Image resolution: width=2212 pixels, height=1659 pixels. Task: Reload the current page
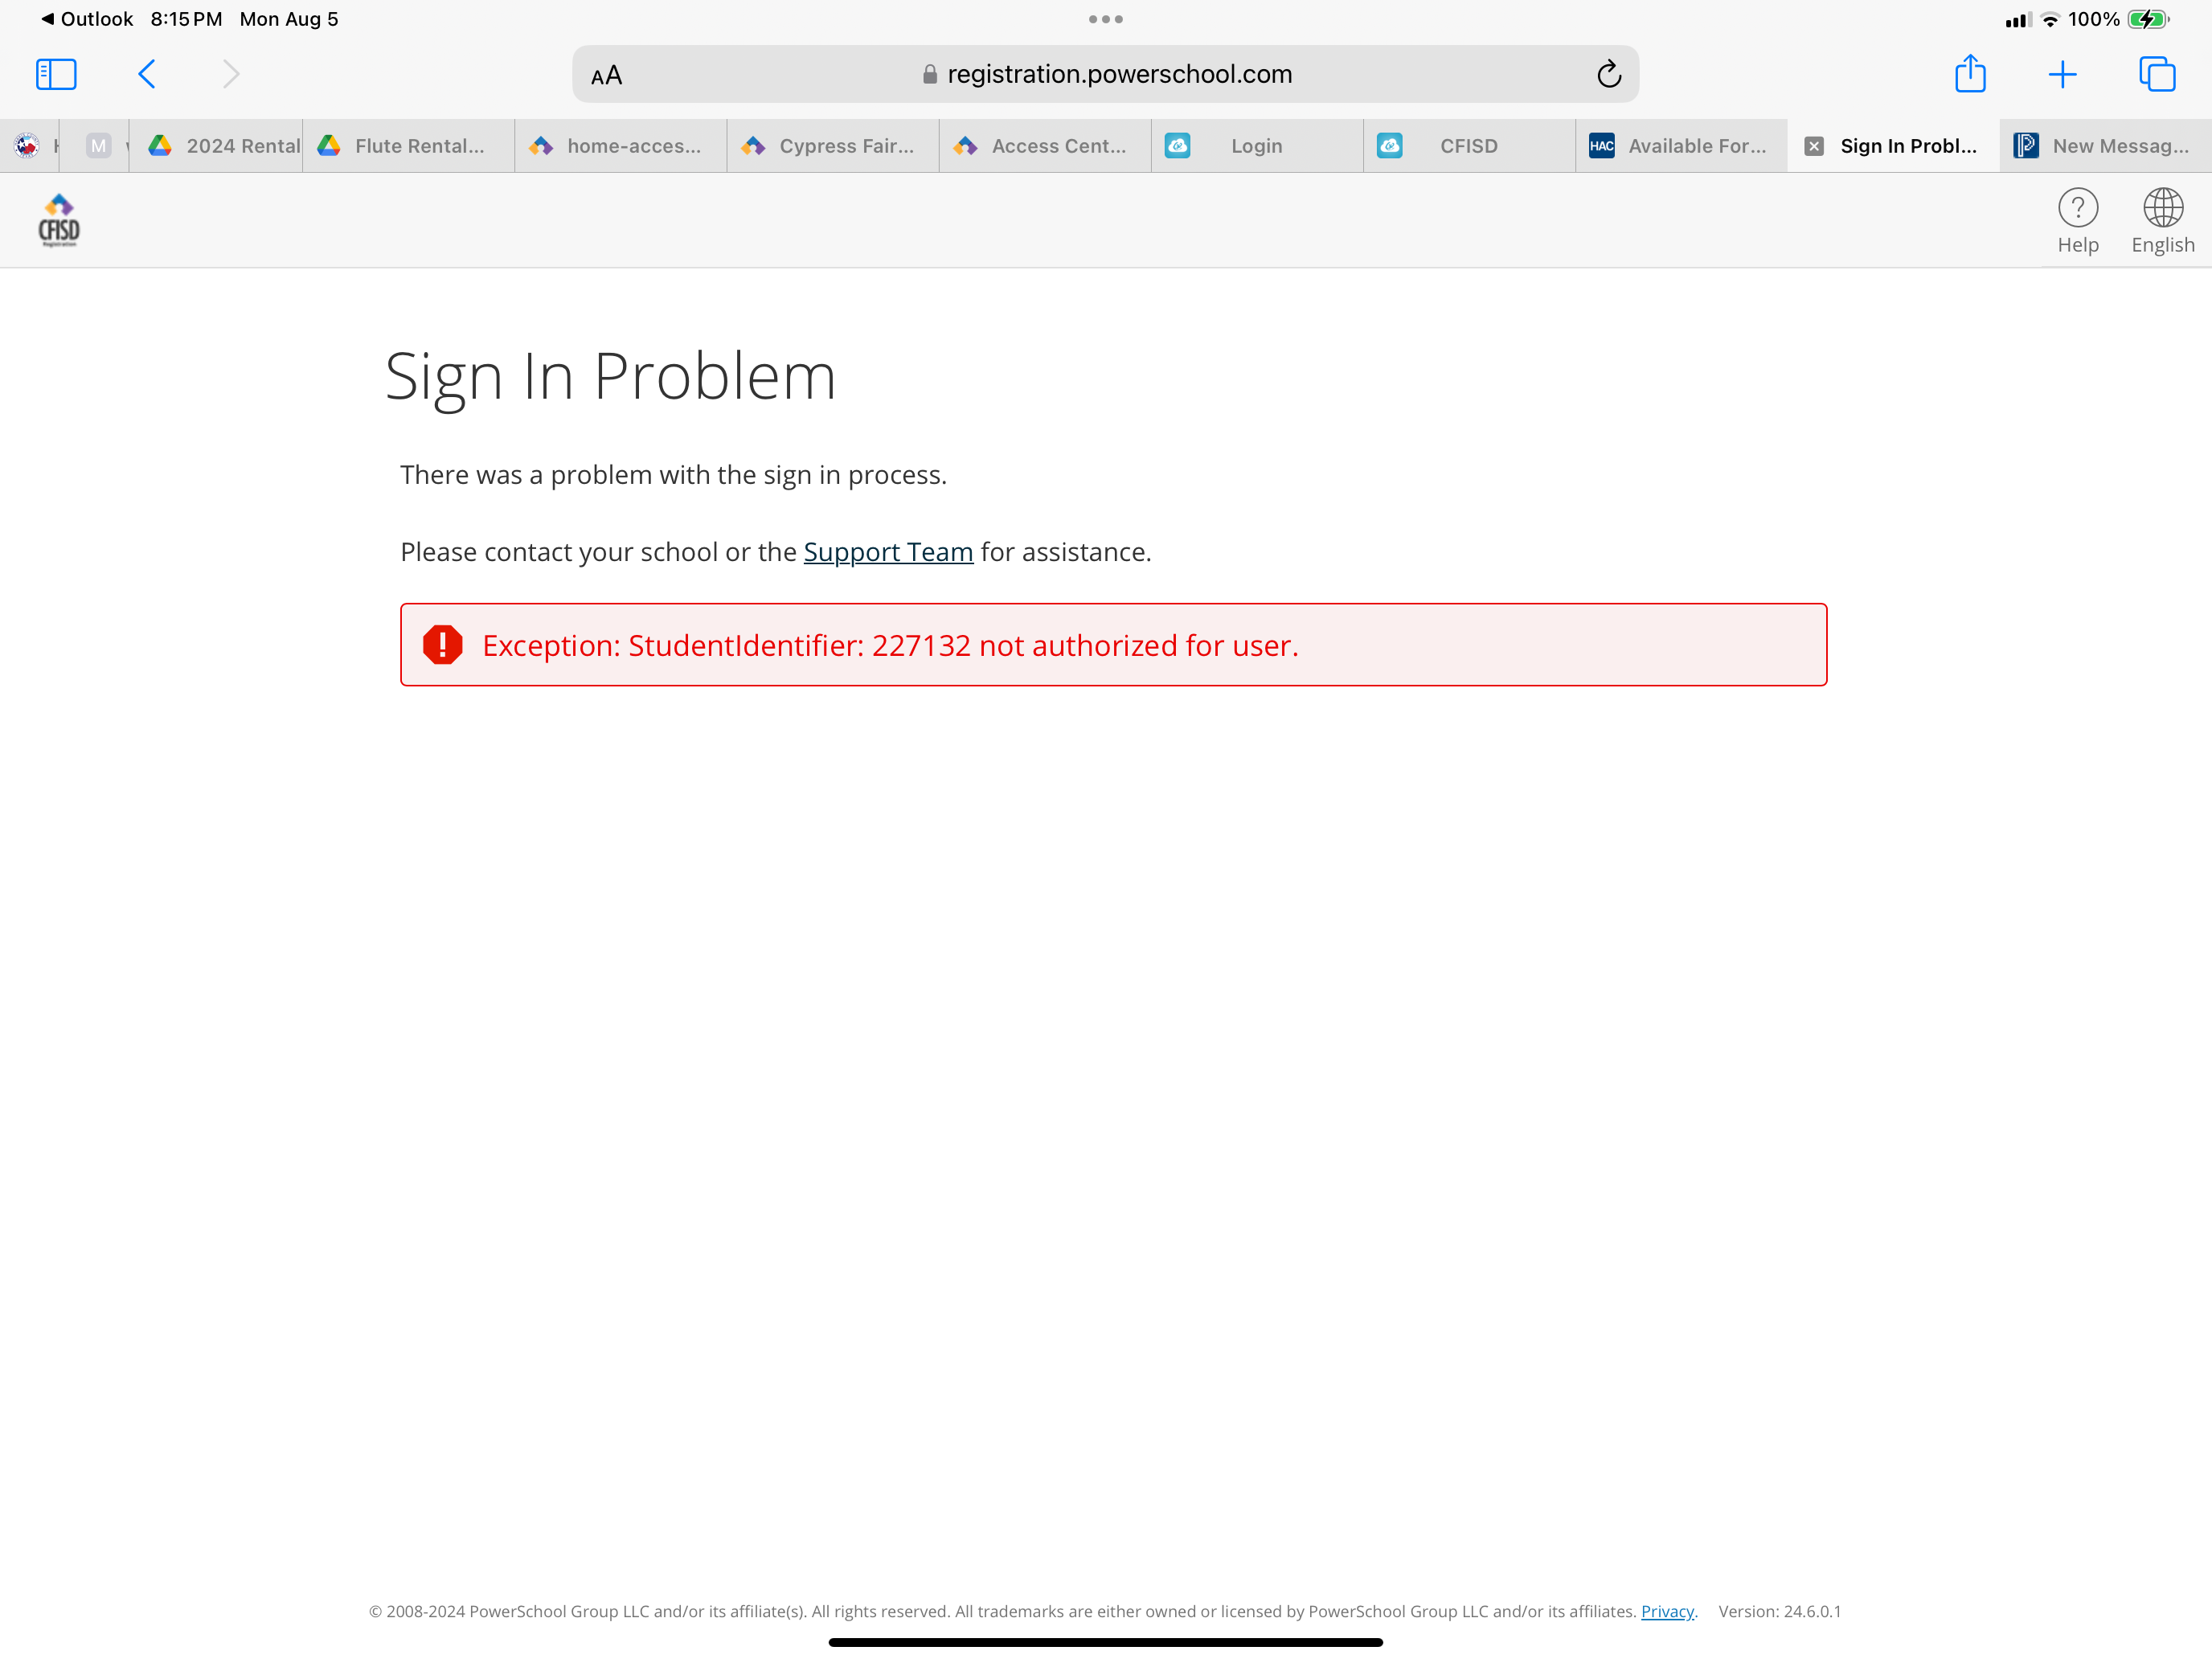point(1608,73)
